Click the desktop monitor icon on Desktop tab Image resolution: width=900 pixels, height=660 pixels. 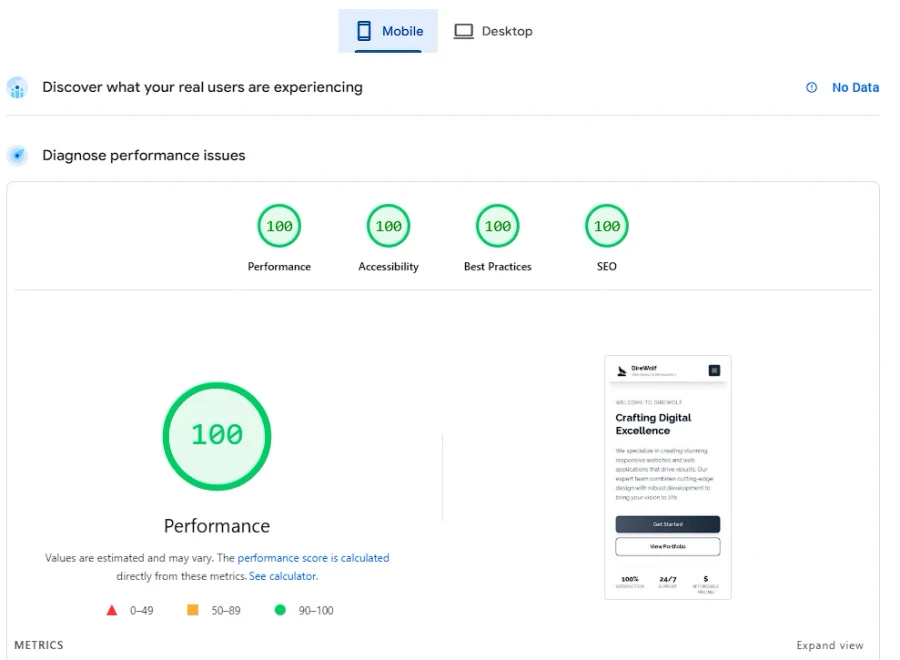[463, 31]
